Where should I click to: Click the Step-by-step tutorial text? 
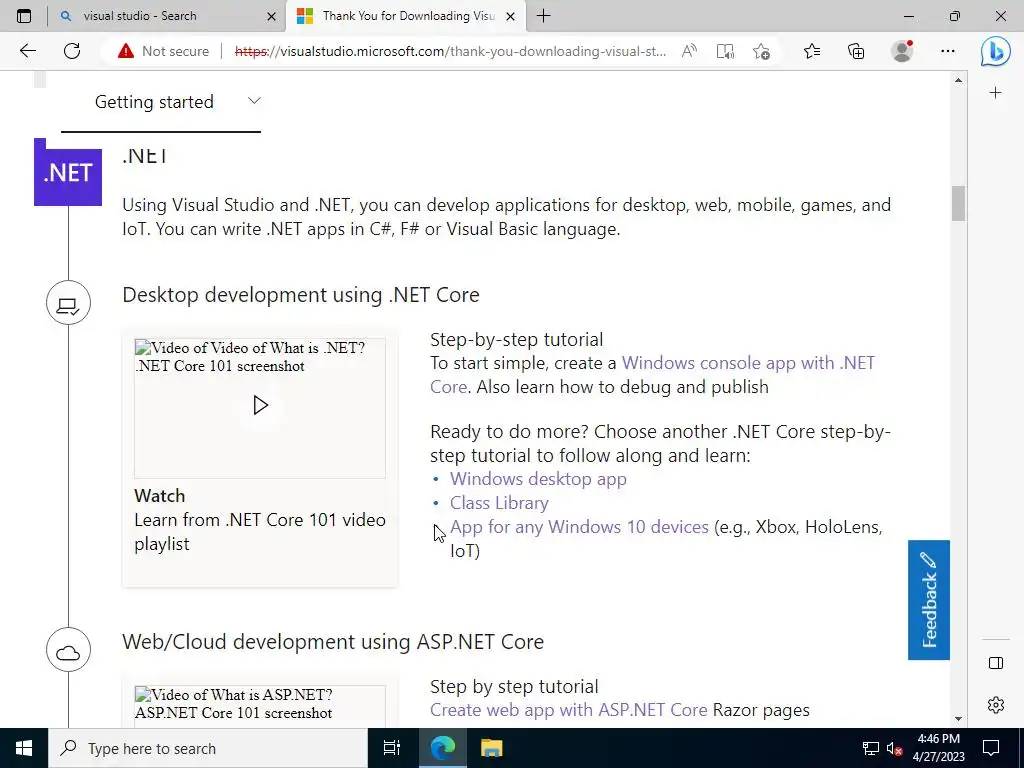517,340
